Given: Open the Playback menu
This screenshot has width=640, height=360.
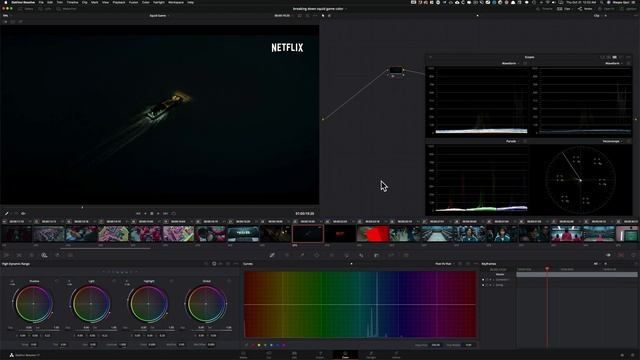Looking at the screenshot, I should tap(119, 2).
